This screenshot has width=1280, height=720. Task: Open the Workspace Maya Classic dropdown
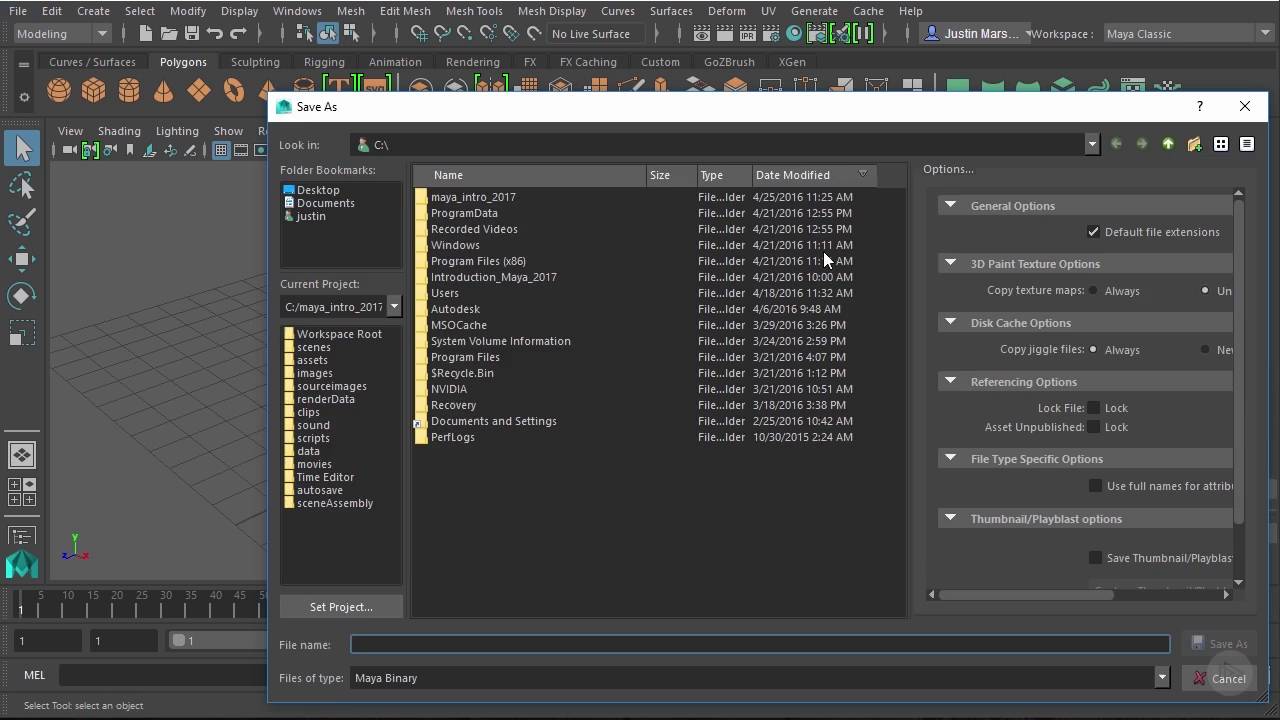(x=1187, y=34)
